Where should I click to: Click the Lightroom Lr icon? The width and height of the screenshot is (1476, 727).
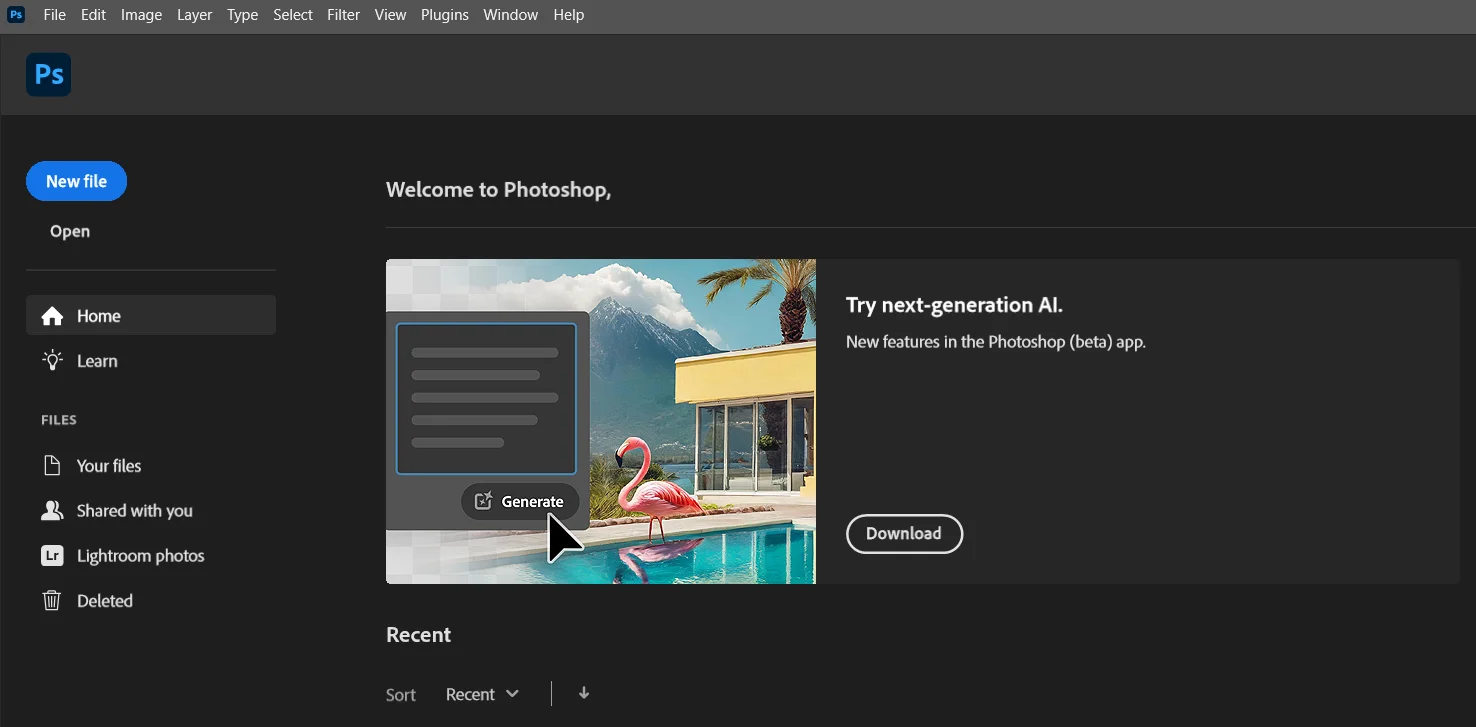[52, 556]
